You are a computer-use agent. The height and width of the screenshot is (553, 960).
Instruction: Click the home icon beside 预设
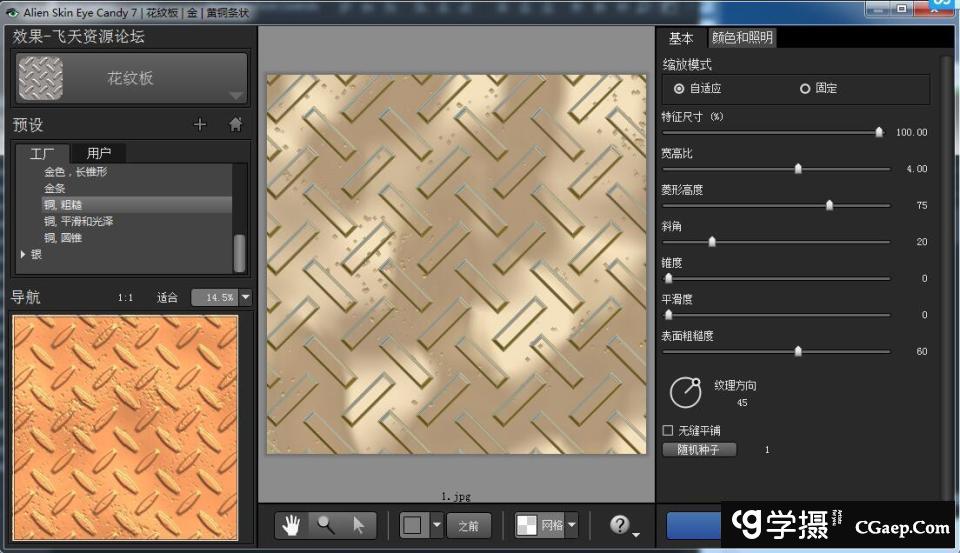(236, 125)
